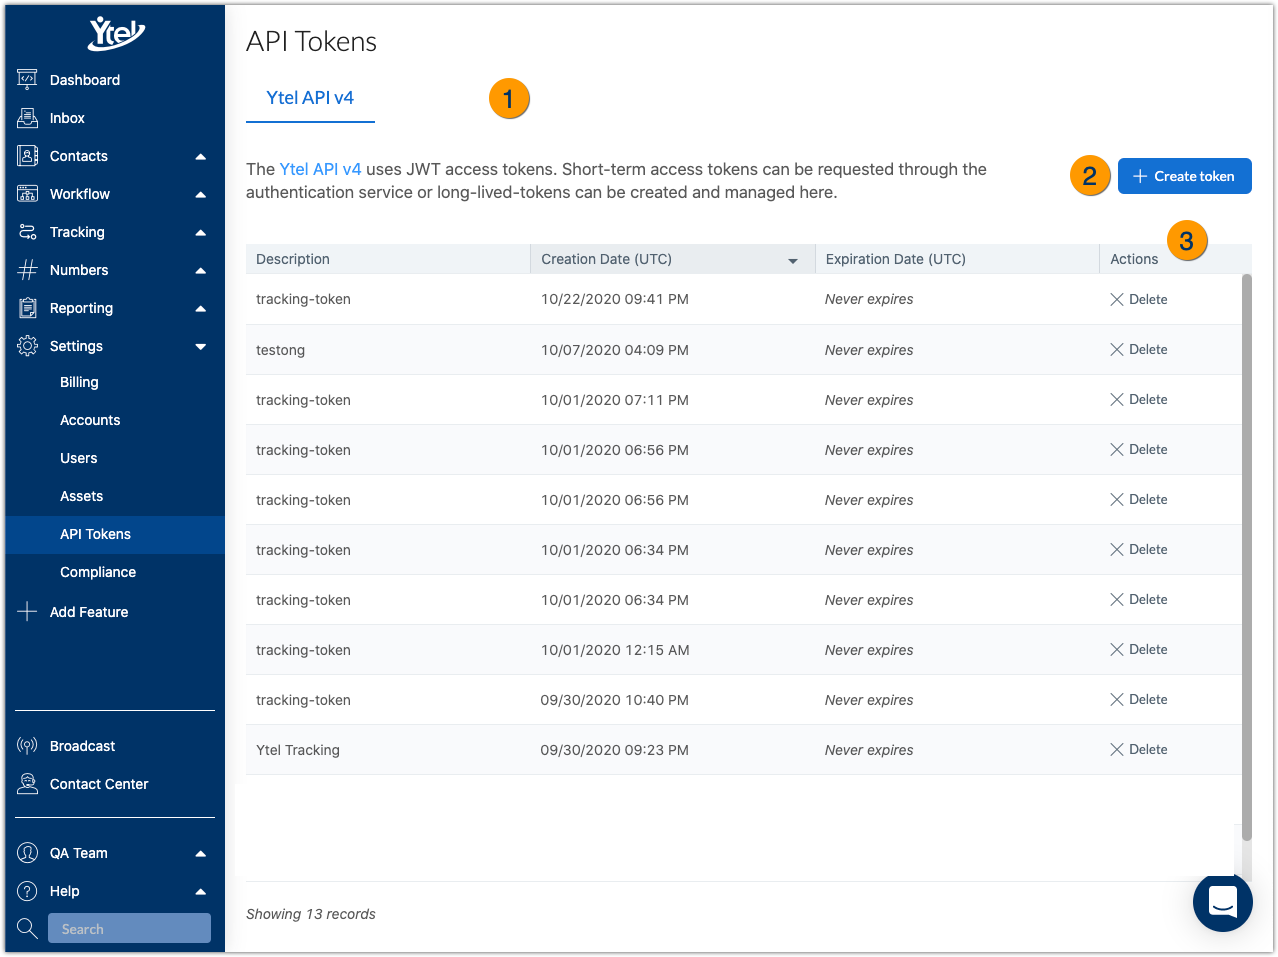Screen dimensions: 1278x957
Task: Expand the Numbers menu arrow
Action: [200, 270]
